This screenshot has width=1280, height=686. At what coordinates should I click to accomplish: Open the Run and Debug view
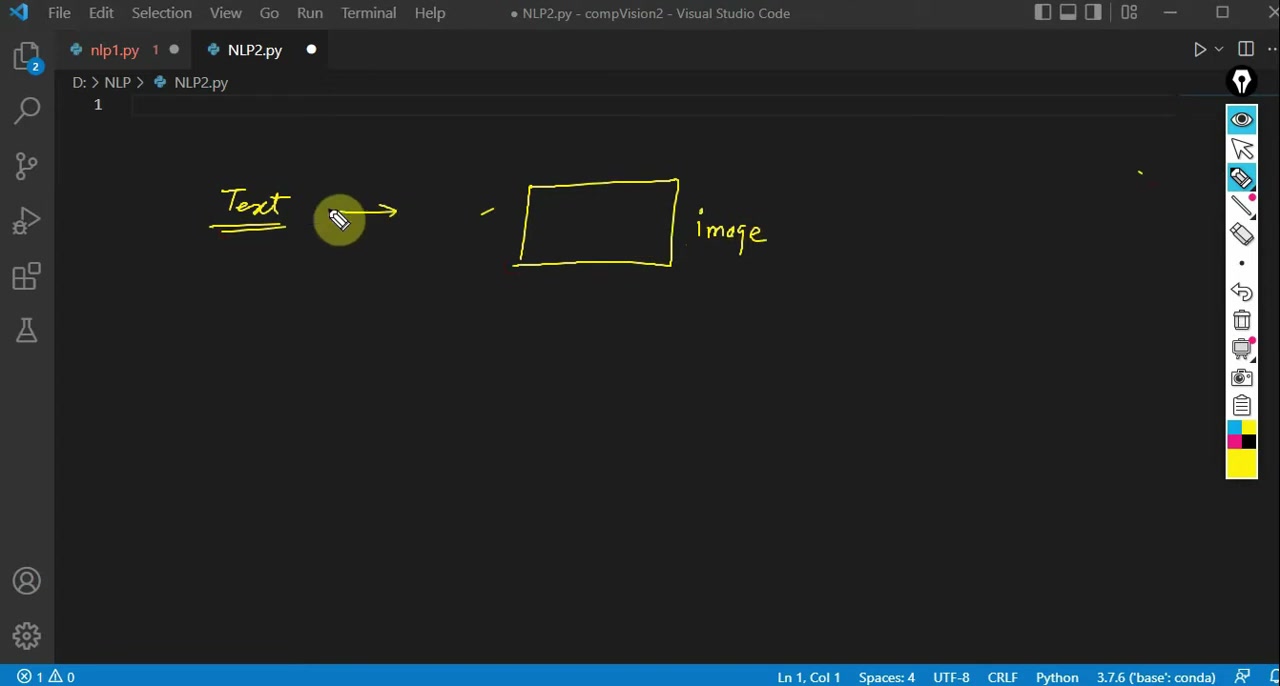pos(27,221)
